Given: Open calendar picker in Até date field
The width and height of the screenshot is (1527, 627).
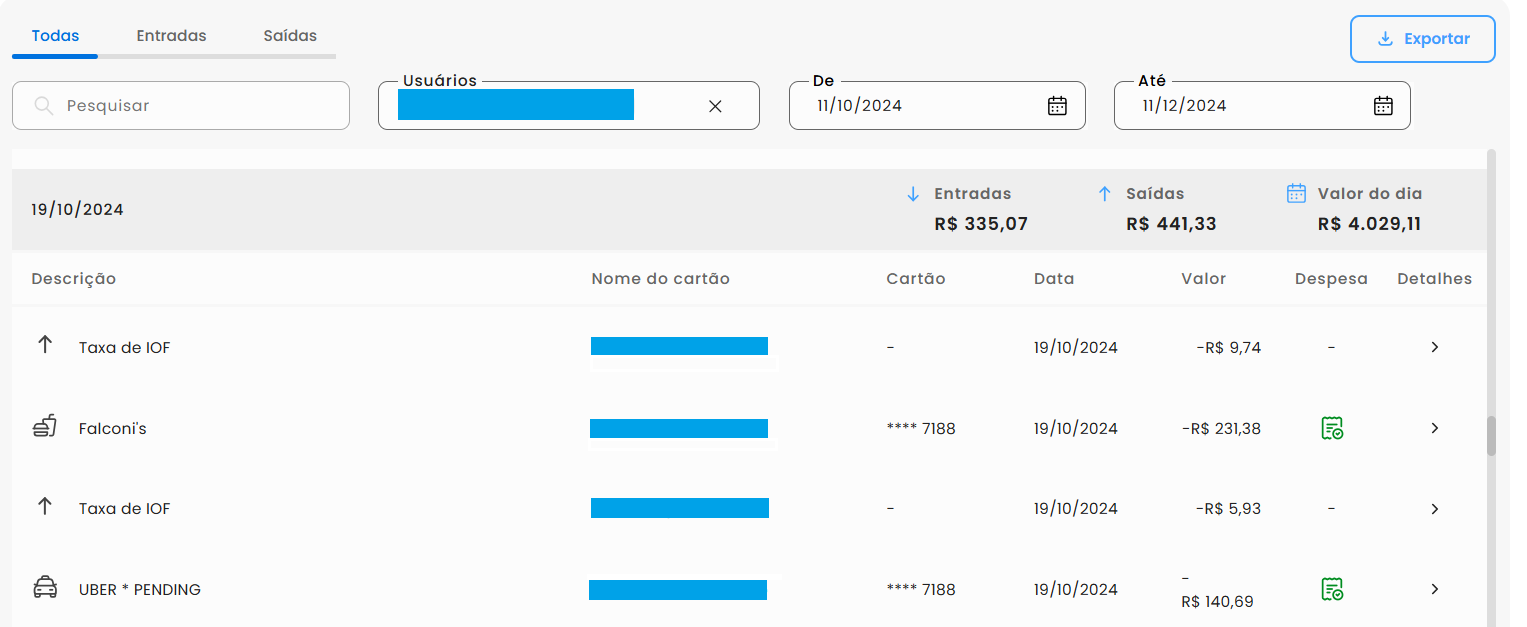Looking at the screenshot, I should (x=1383, y=106).
